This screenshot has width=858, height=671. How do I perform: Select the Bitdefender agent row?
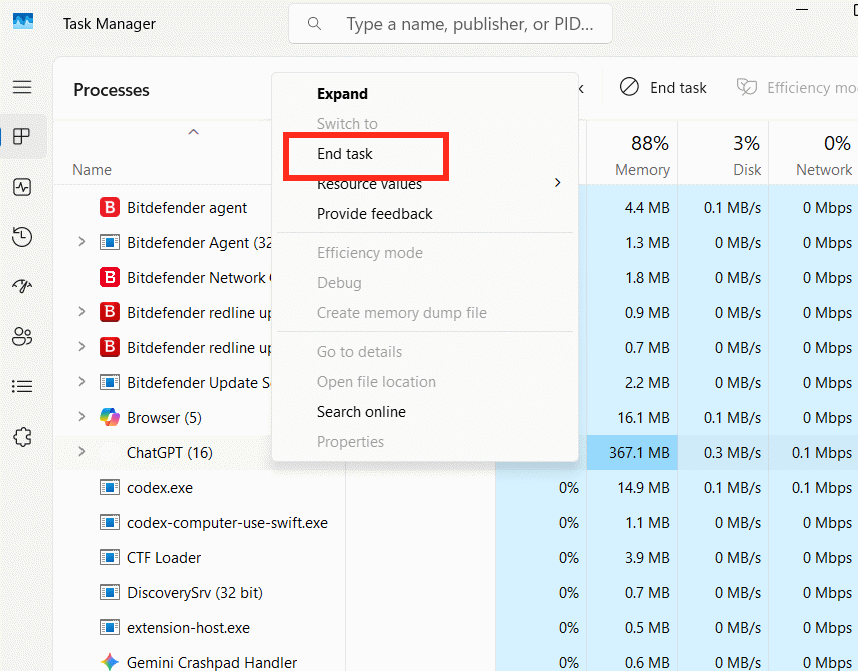456,207
